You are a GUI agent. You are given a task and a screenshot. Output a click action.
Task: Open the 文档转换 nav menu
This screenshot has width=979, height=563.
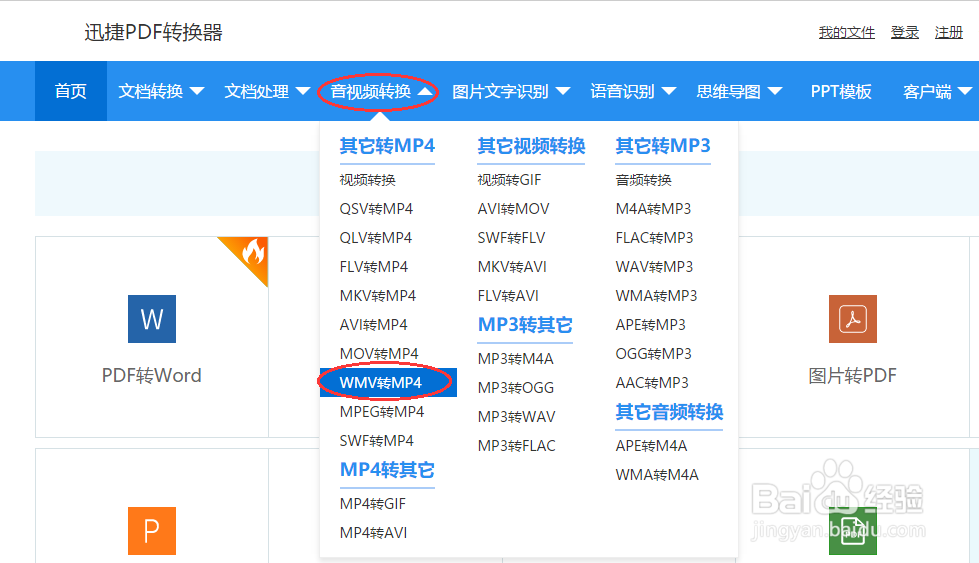click(x=150, y=92)
